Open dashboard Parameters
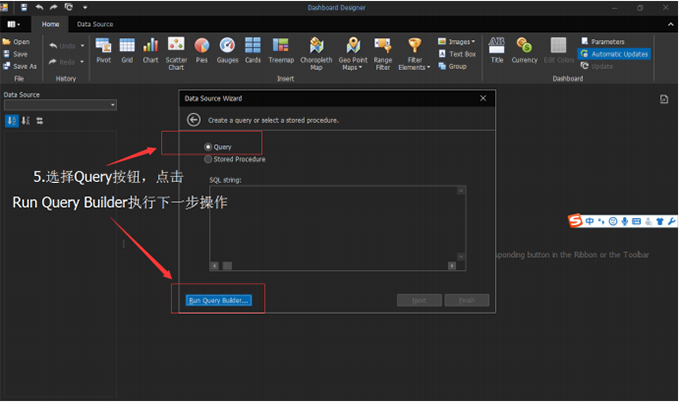The height and width of the screenshot is (402, 680). pos(603,42)
